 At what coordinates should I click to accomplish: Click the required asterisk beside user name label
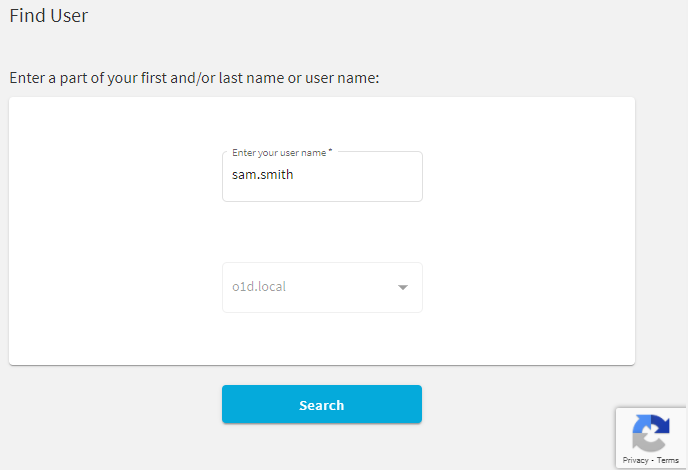[x=330, y=151]
